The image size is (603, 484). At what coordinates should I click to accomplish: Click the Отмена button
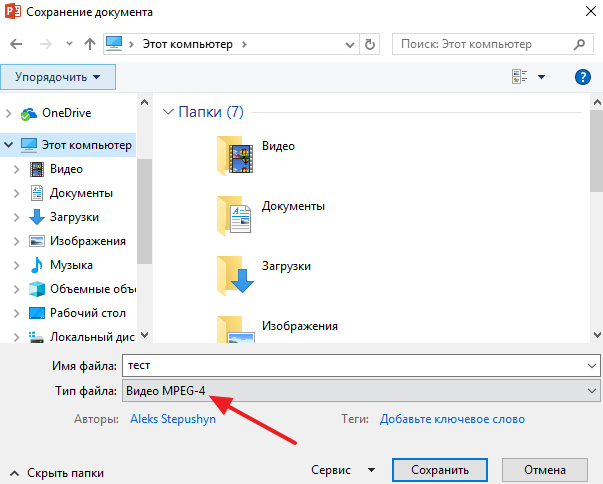coord(544,469)
